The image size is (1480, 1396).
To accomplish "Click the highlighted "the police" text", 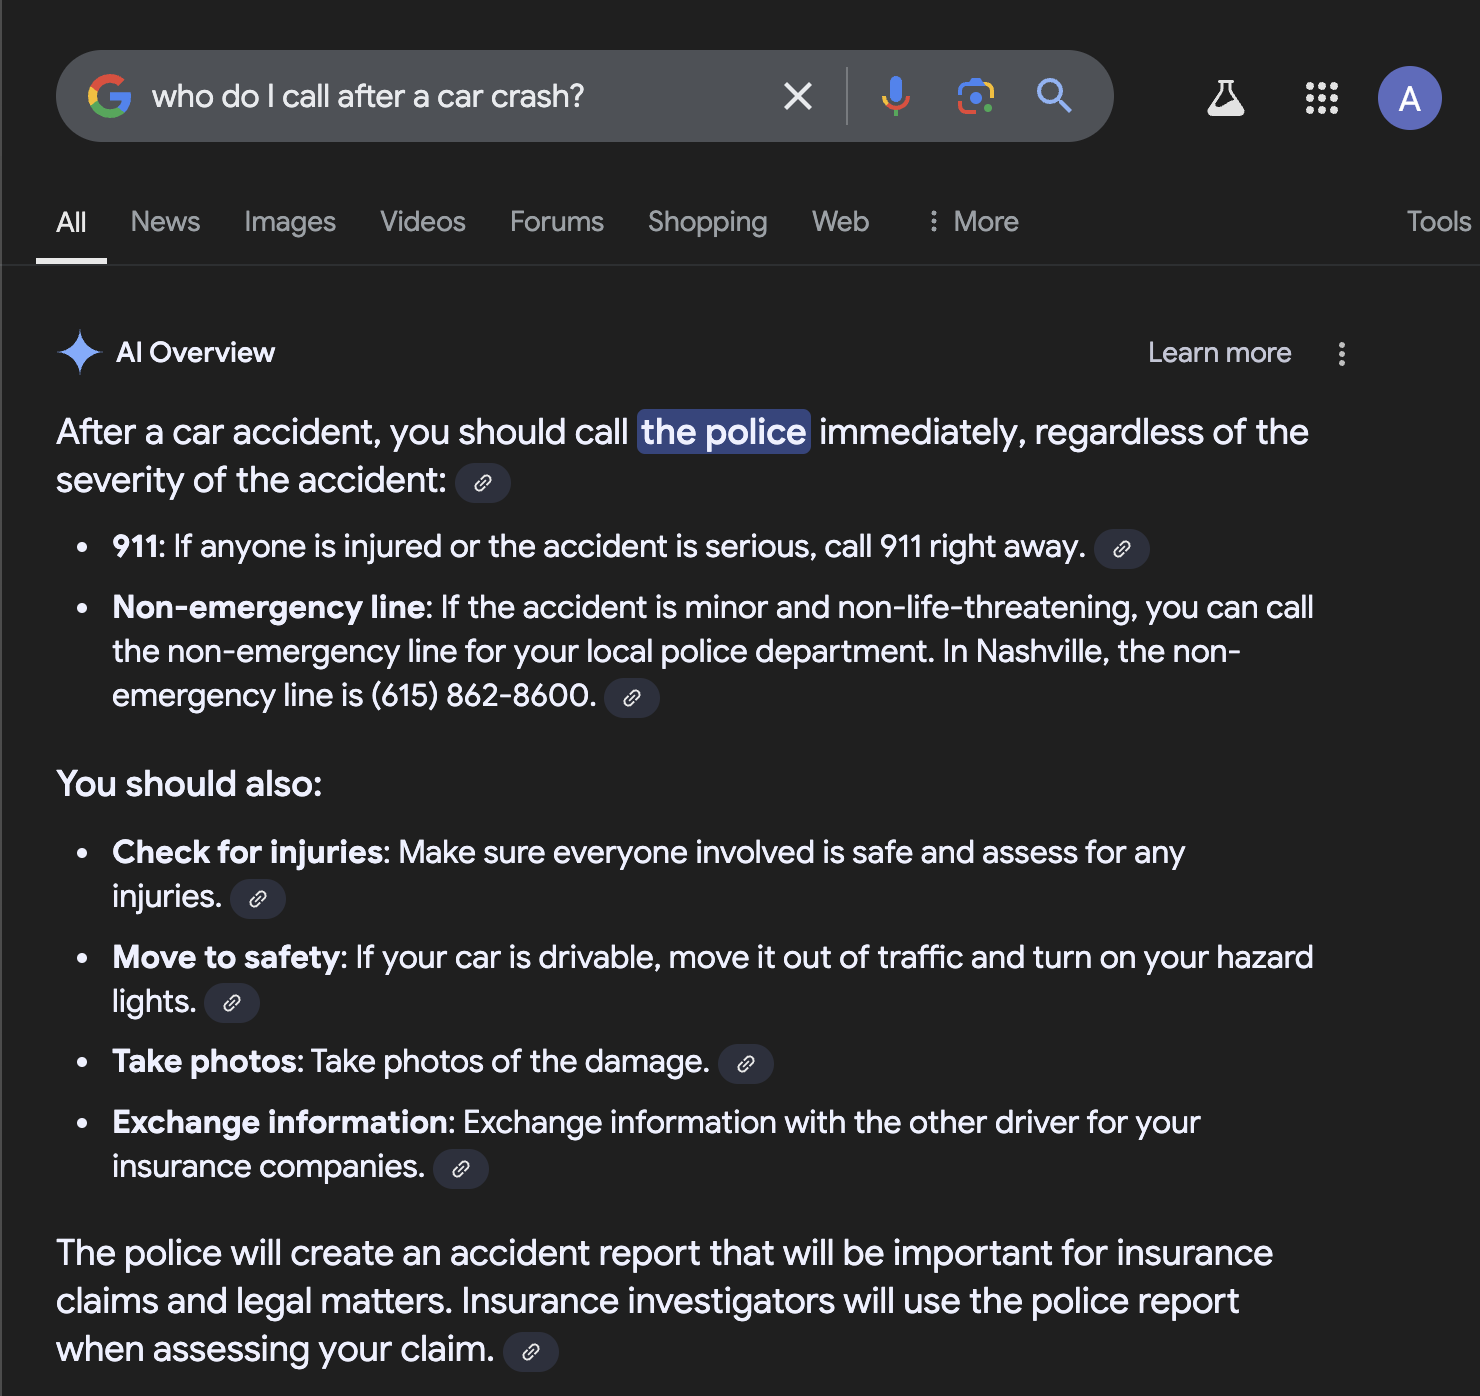I will coord(723,432).
